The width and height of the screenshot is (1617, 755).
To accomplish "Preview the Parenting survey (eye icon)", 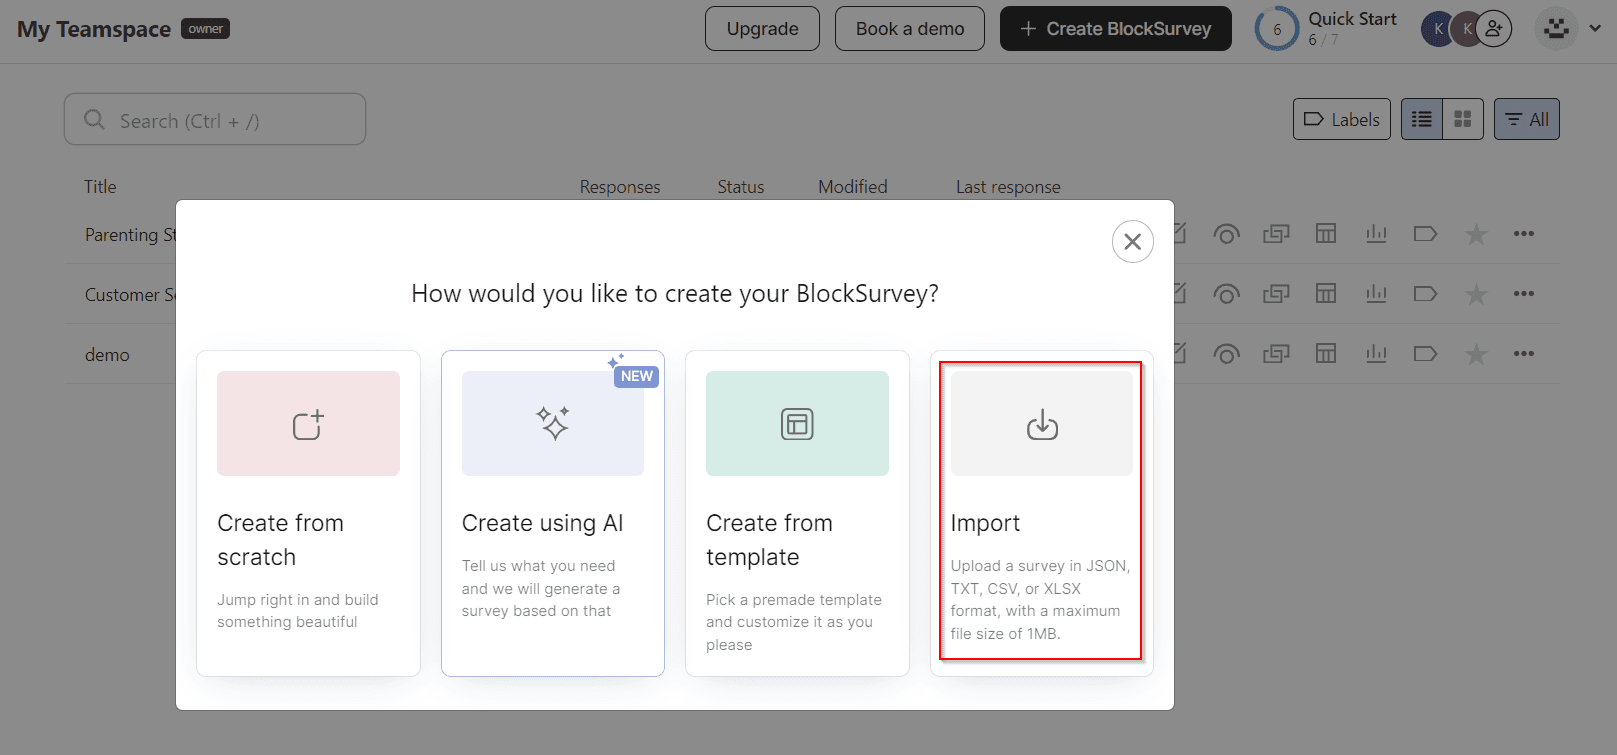I will pyautogui.click(x=1226, y=234).
